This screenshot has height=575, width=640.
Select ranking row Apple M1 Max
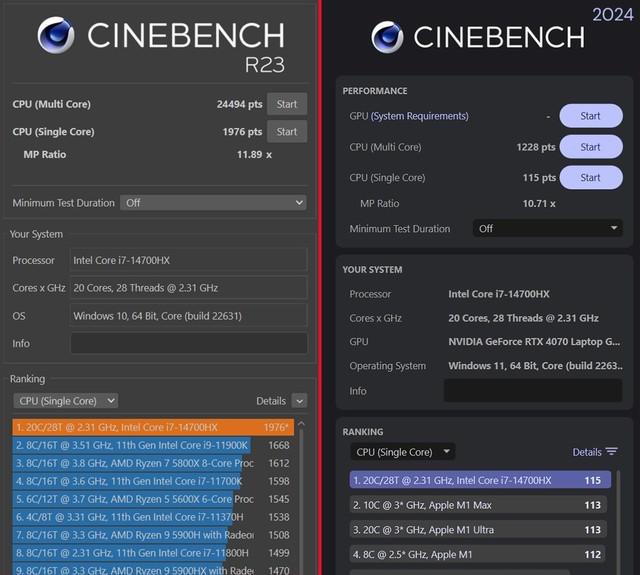[x=478, y=505]
